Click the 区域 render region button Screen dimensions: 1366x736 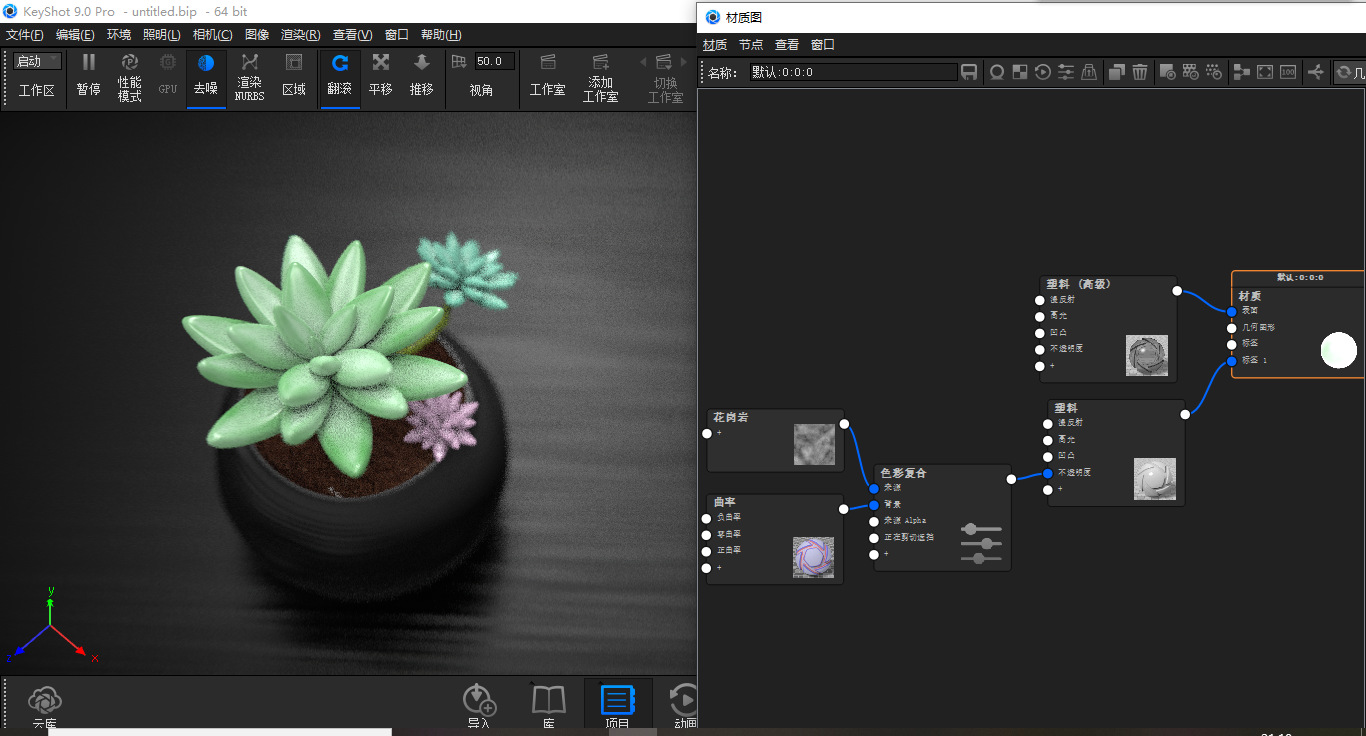[294, 75]
